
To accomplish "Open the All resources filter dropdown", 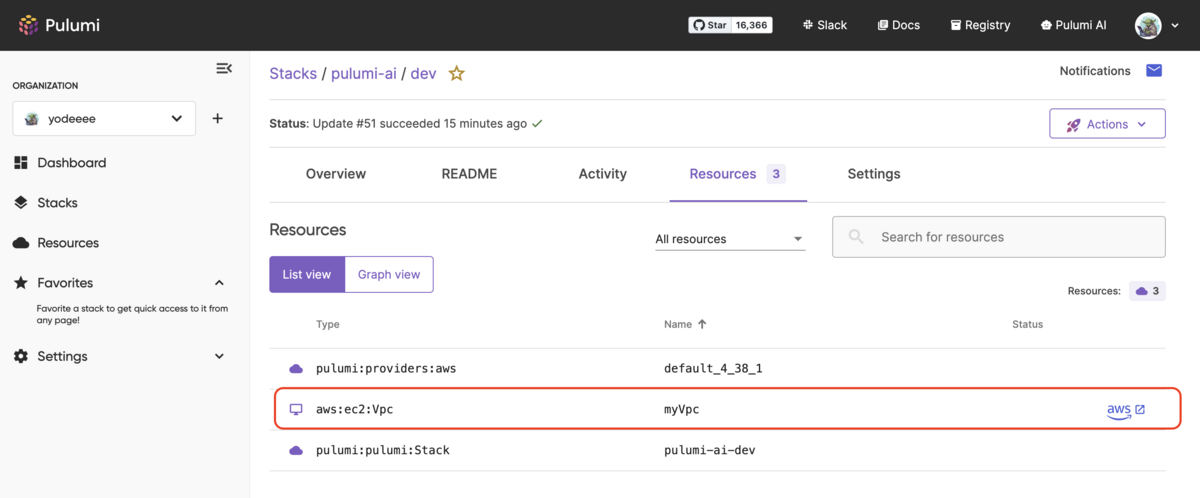I will pyautogui.click(x=729, y=239).
